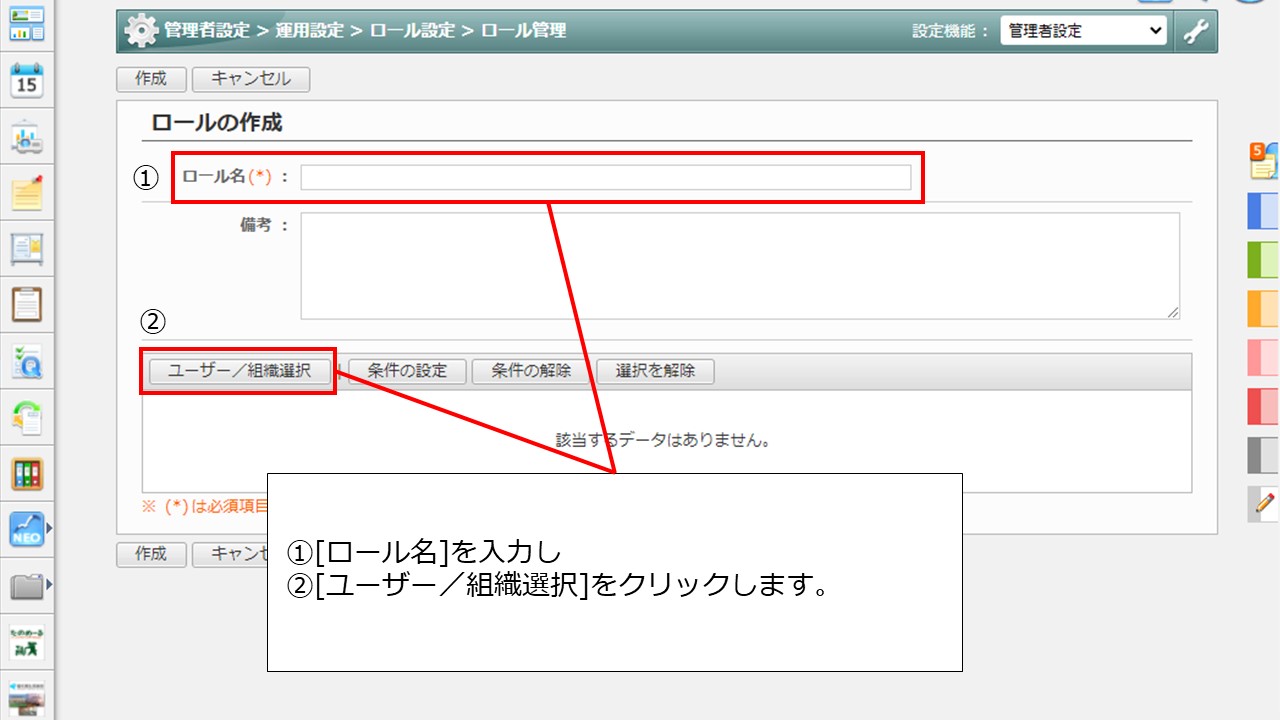Viewport: 1280px width, 720px height.
Task: Go to 管理者設定 in the breadcrumb
Action: tap(207, 31)
